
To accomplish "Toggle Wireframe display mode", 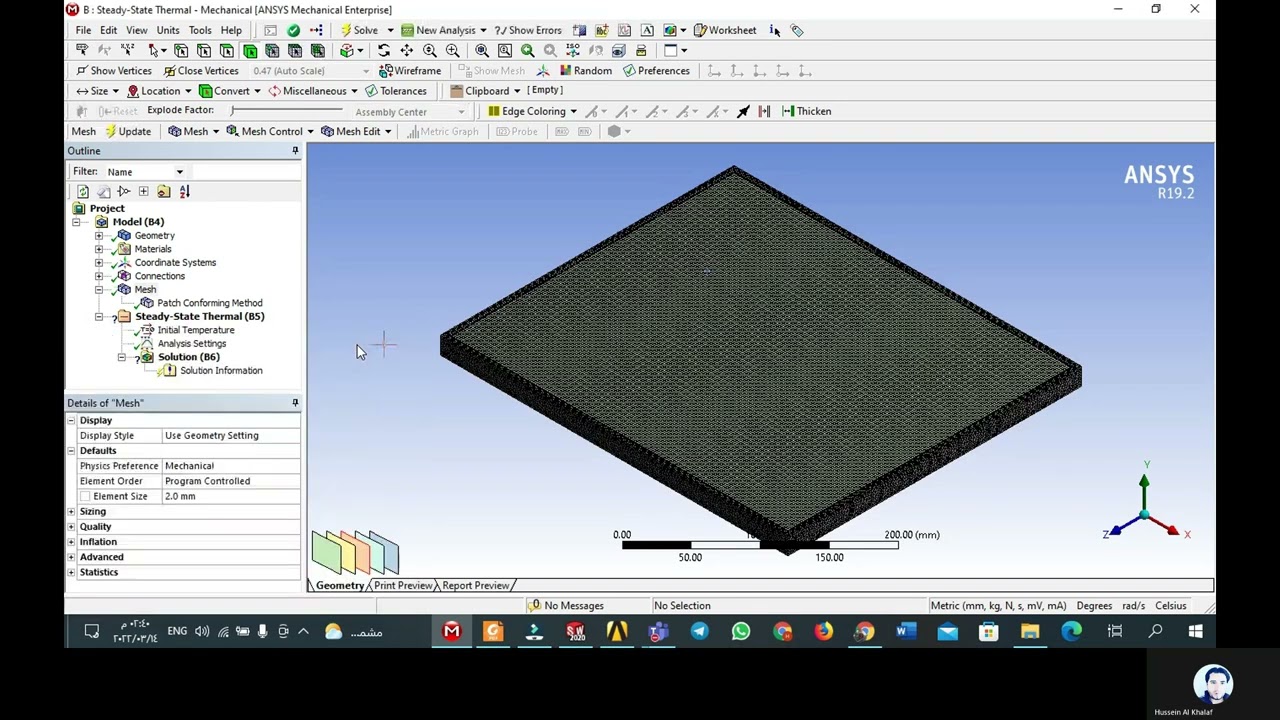I will (410, 71).
